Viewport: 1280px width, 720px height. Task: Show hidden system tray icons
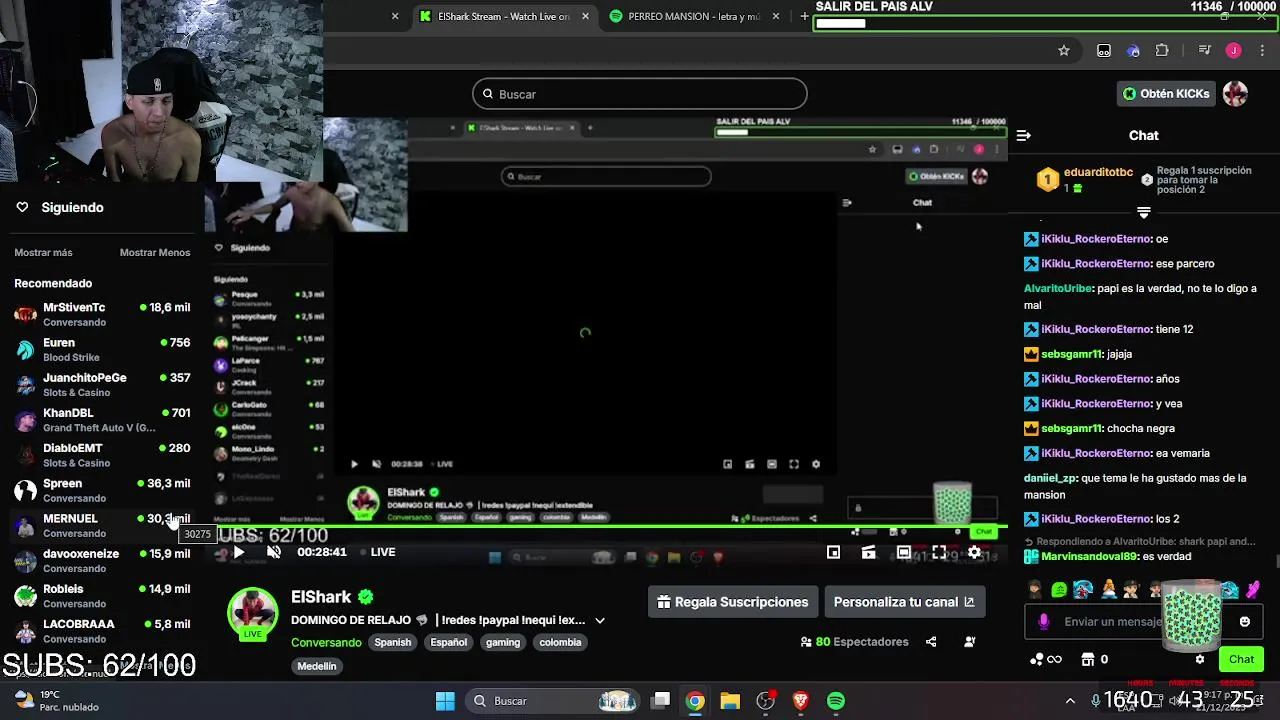(1070, 701)
